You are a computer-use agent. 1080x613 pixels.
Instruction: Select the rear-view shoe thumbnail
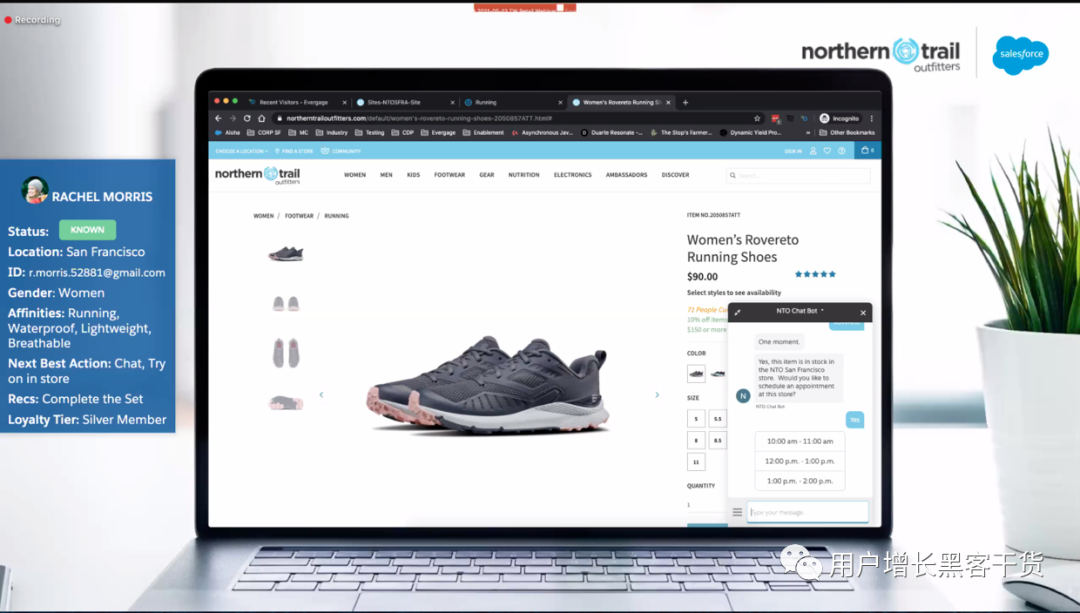[285, 303]
